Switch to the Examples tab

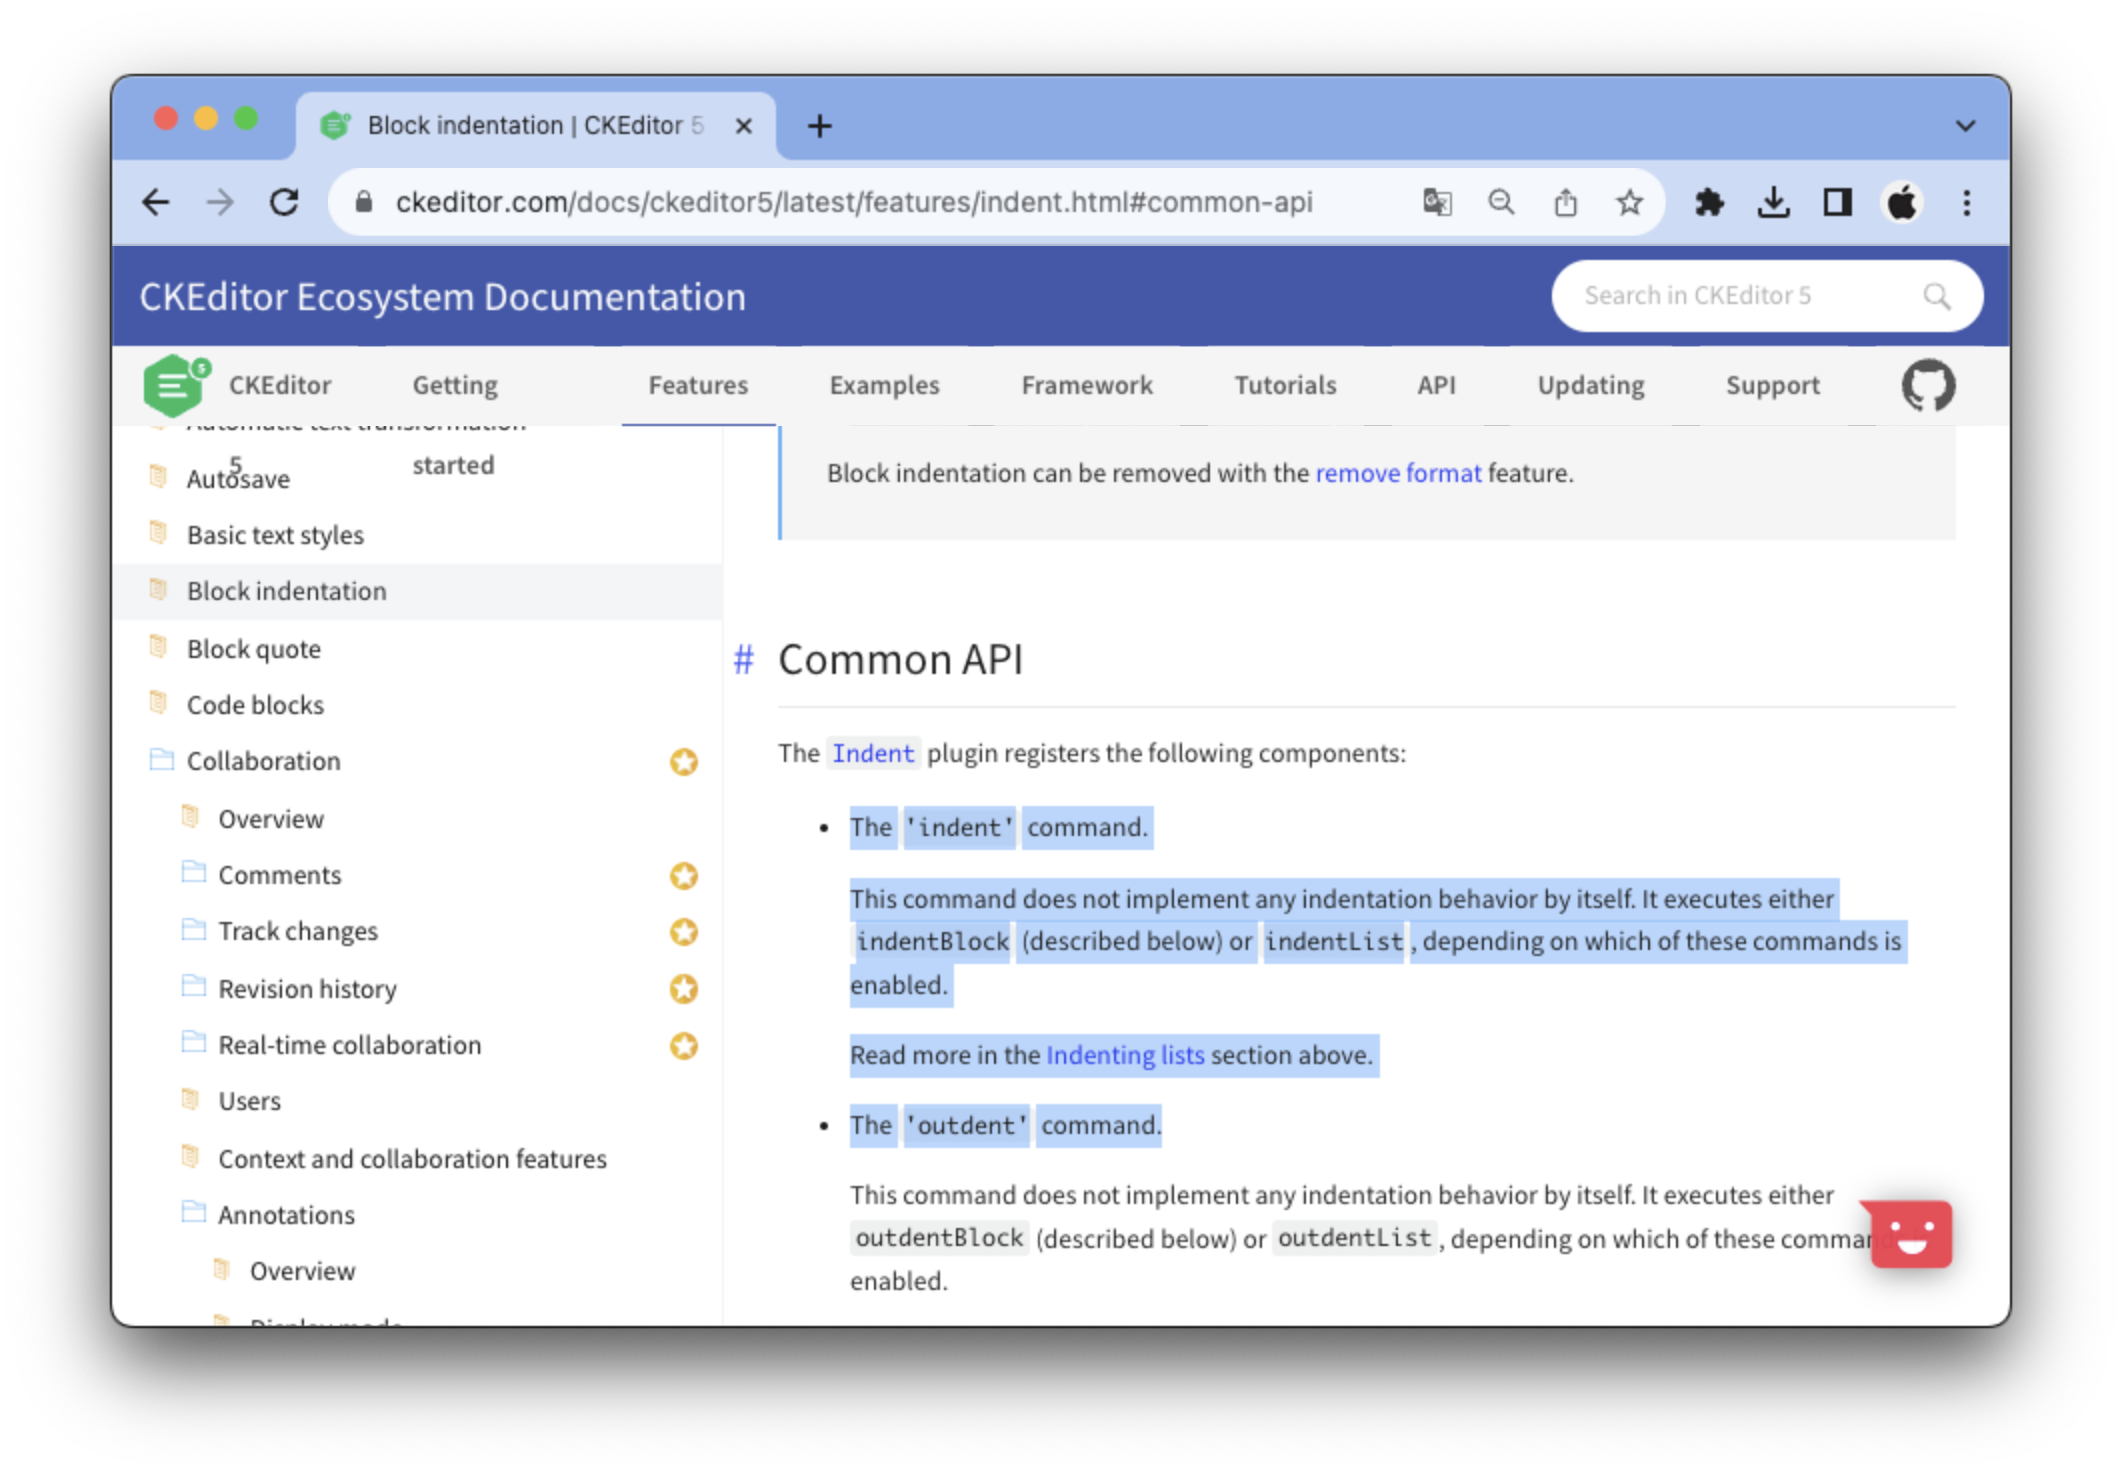click(884, 385)
